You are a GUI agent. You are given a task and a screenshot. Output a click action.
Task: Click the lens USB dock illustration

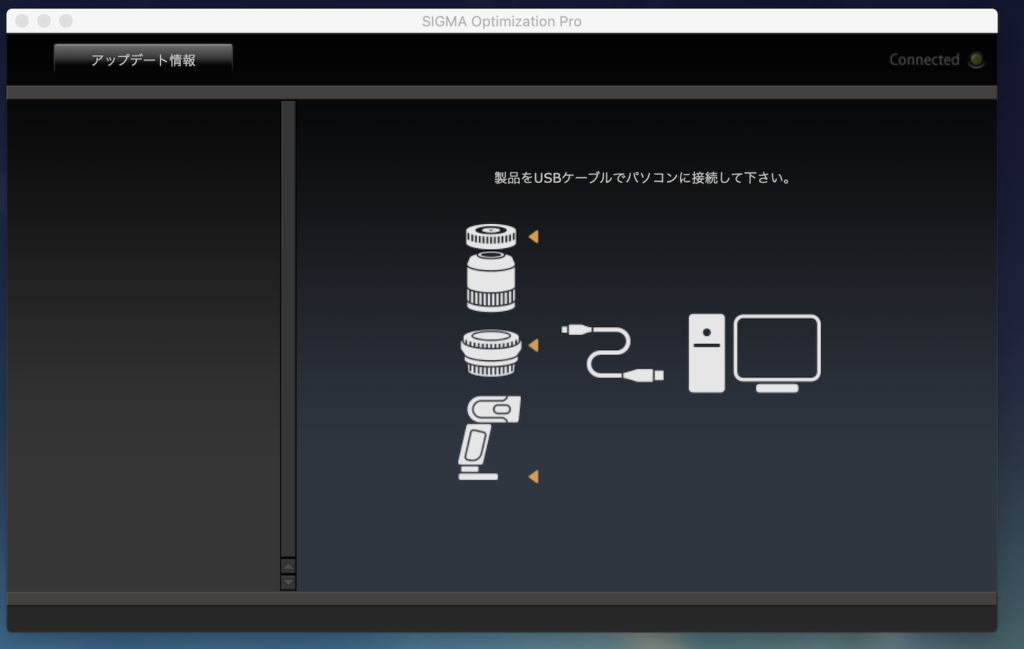click(491, 236)
